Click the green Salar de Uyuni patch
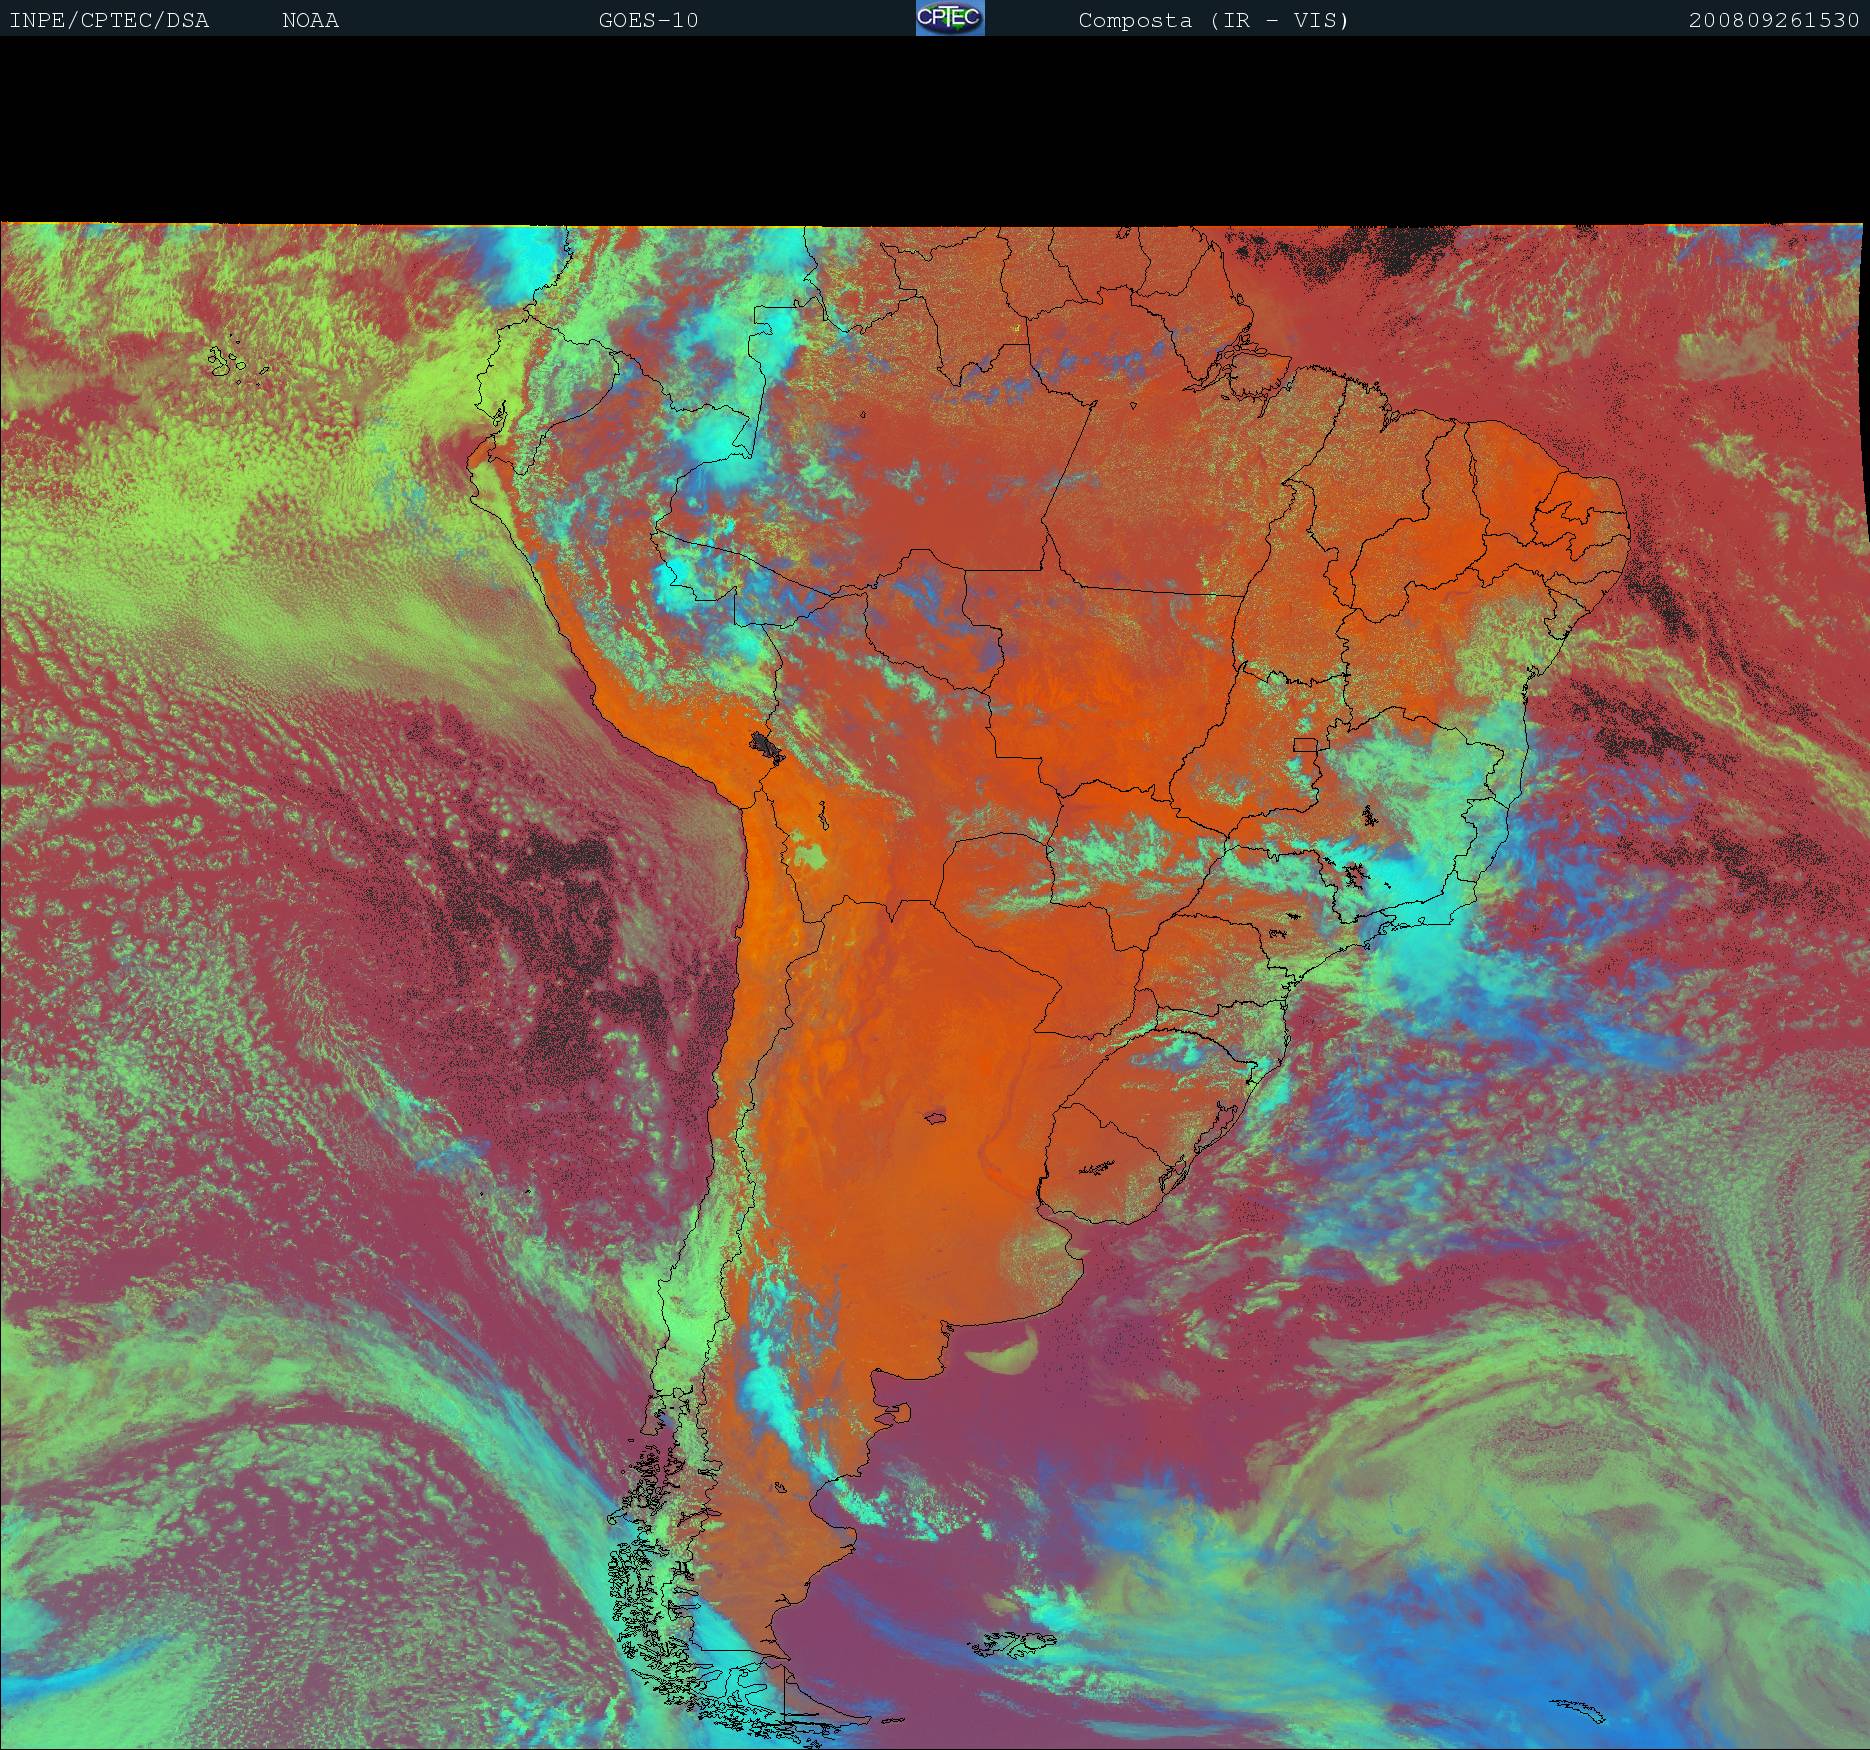Viewport: 1870px width, 1750px height. pyautogui.click(x=812, y=856)
